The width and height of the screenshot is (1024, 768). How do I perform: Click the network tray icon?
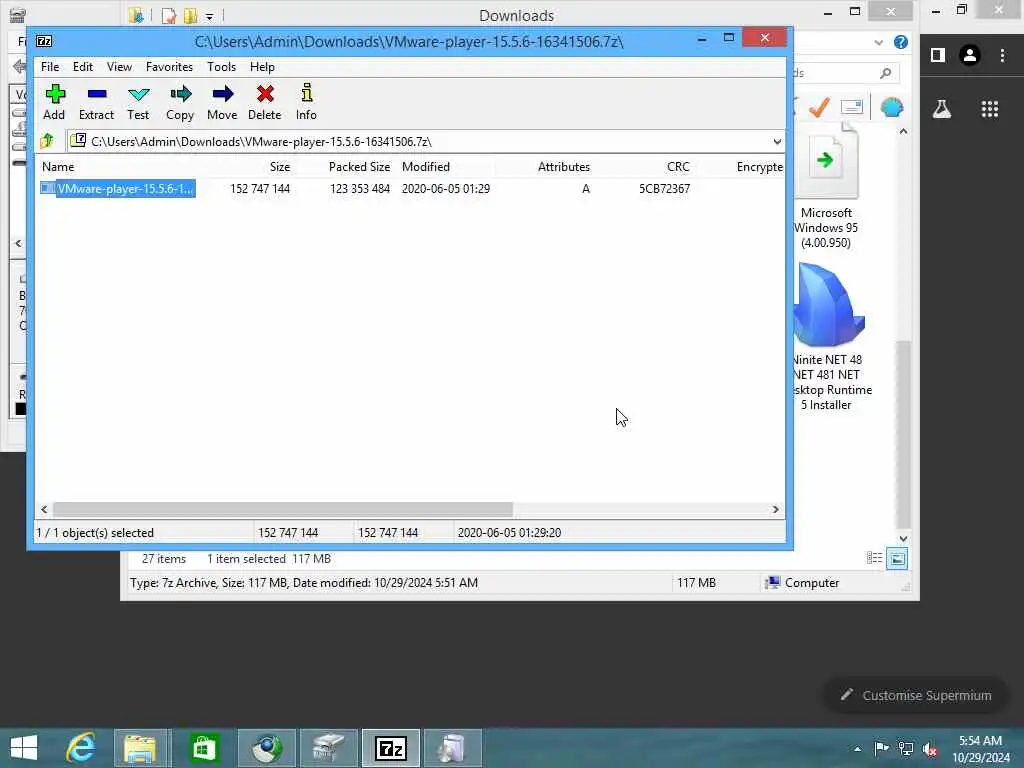906,749
